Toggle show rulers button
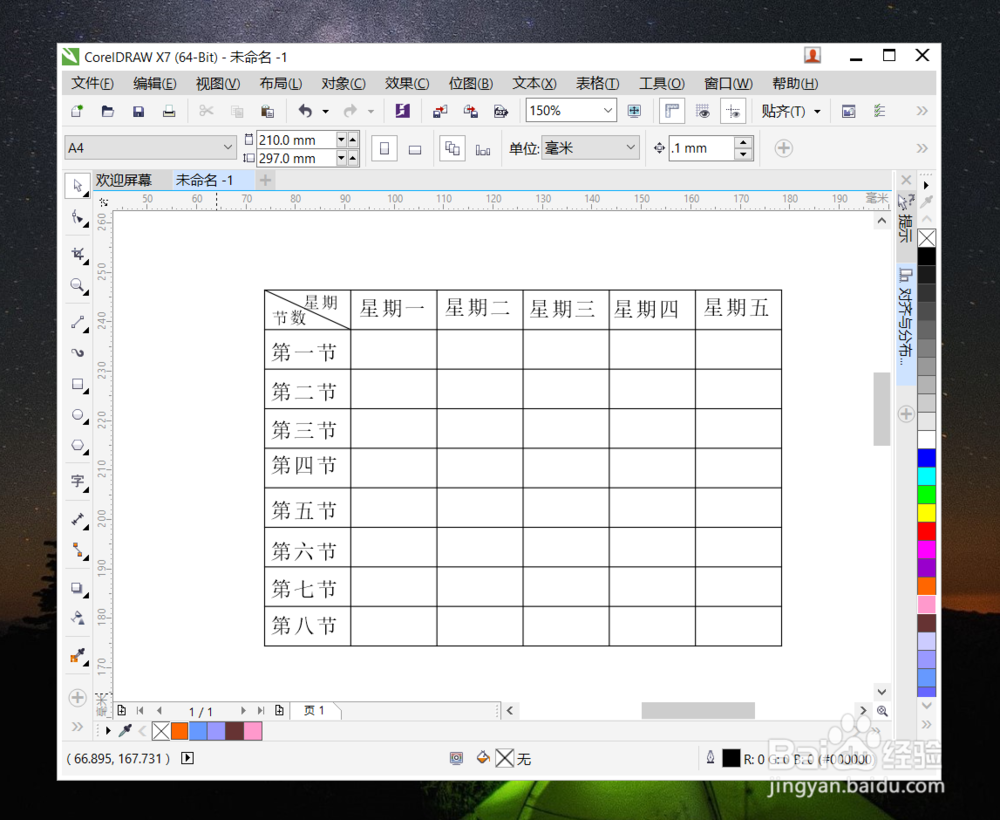 coord(672,111)
